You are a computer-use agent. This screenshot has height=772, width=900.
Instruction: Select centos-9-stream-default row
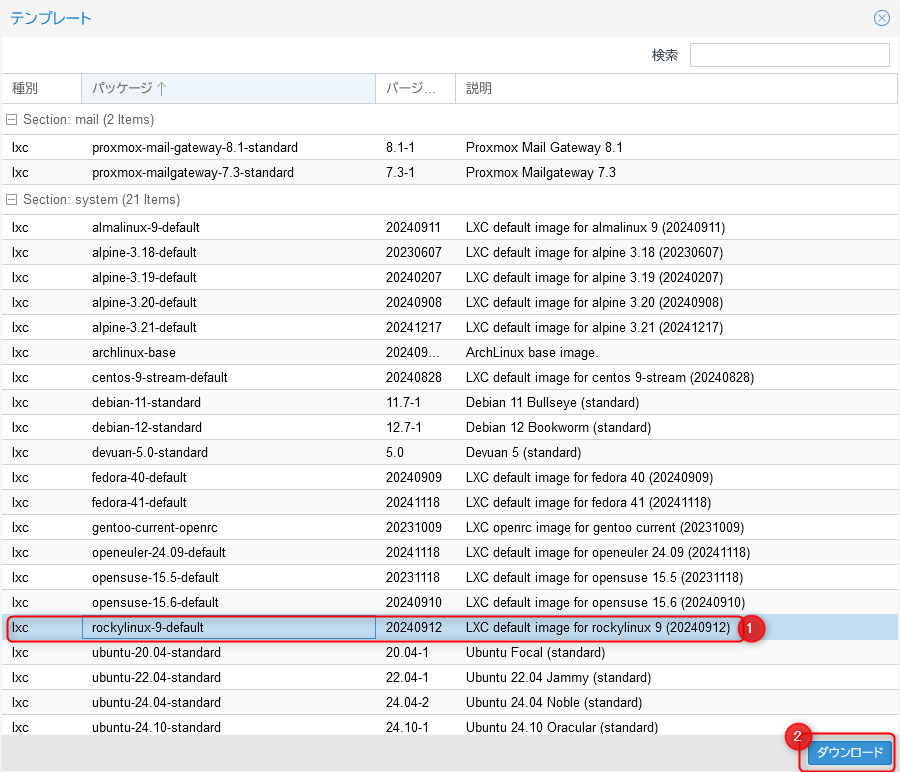[160, 377]
